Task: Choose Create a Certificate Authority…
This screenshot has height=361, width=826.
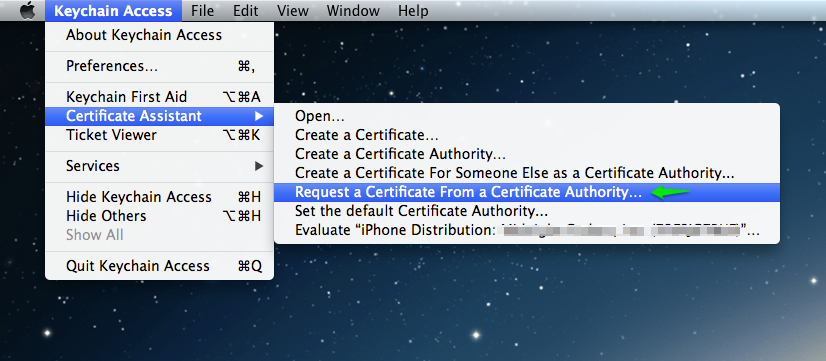Action: tap(527, 154)
